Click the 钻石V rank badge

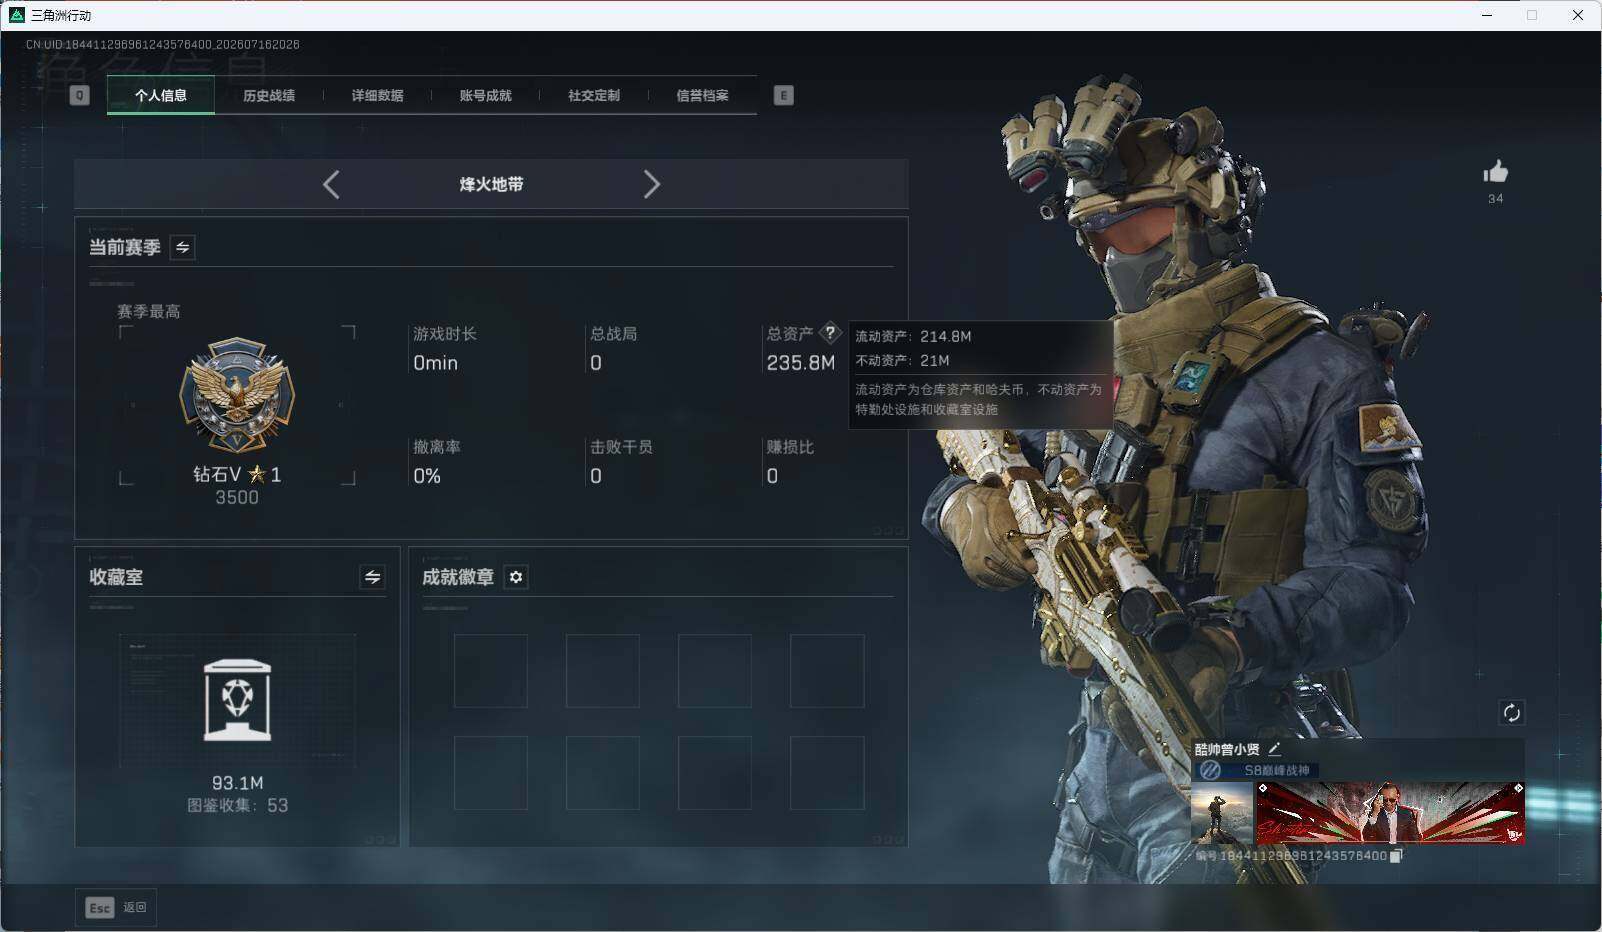pos(237,395)
